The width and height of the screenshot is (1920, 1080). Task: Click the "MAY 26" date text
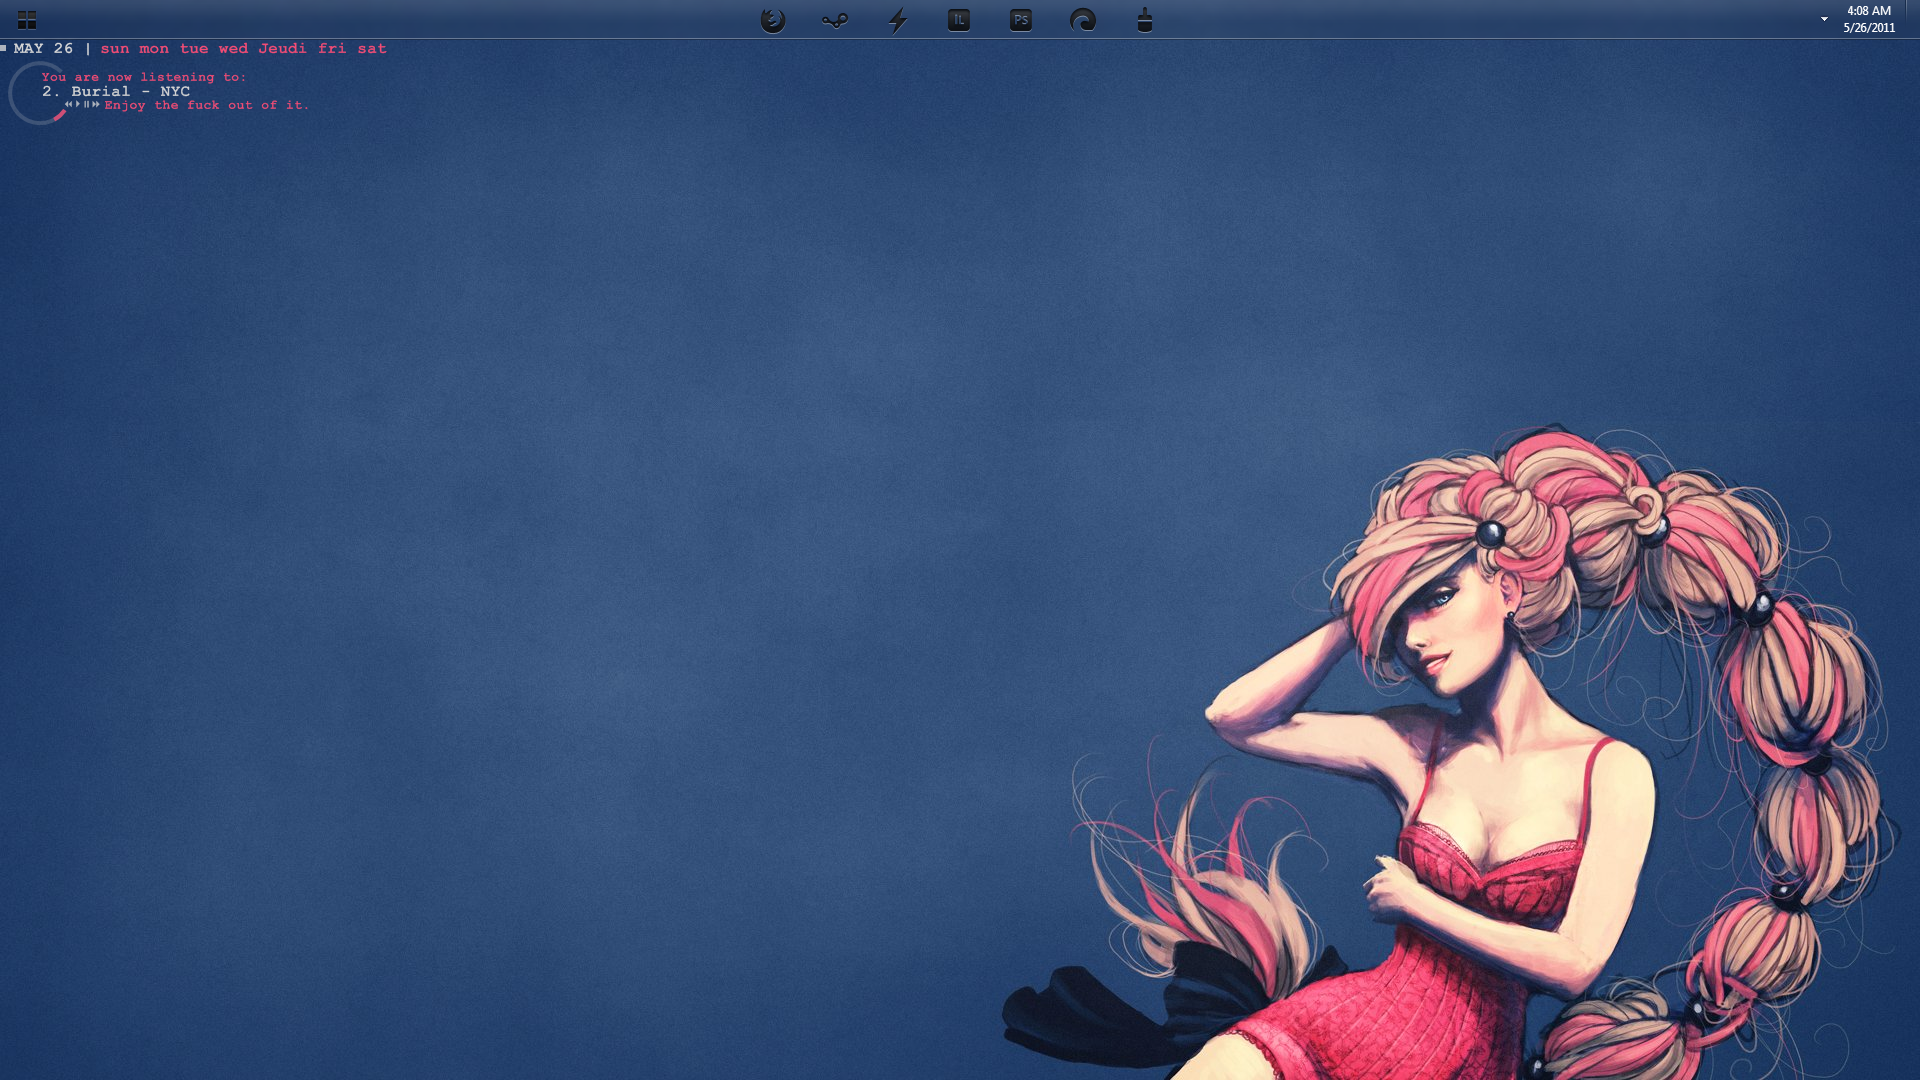(43, 48)
